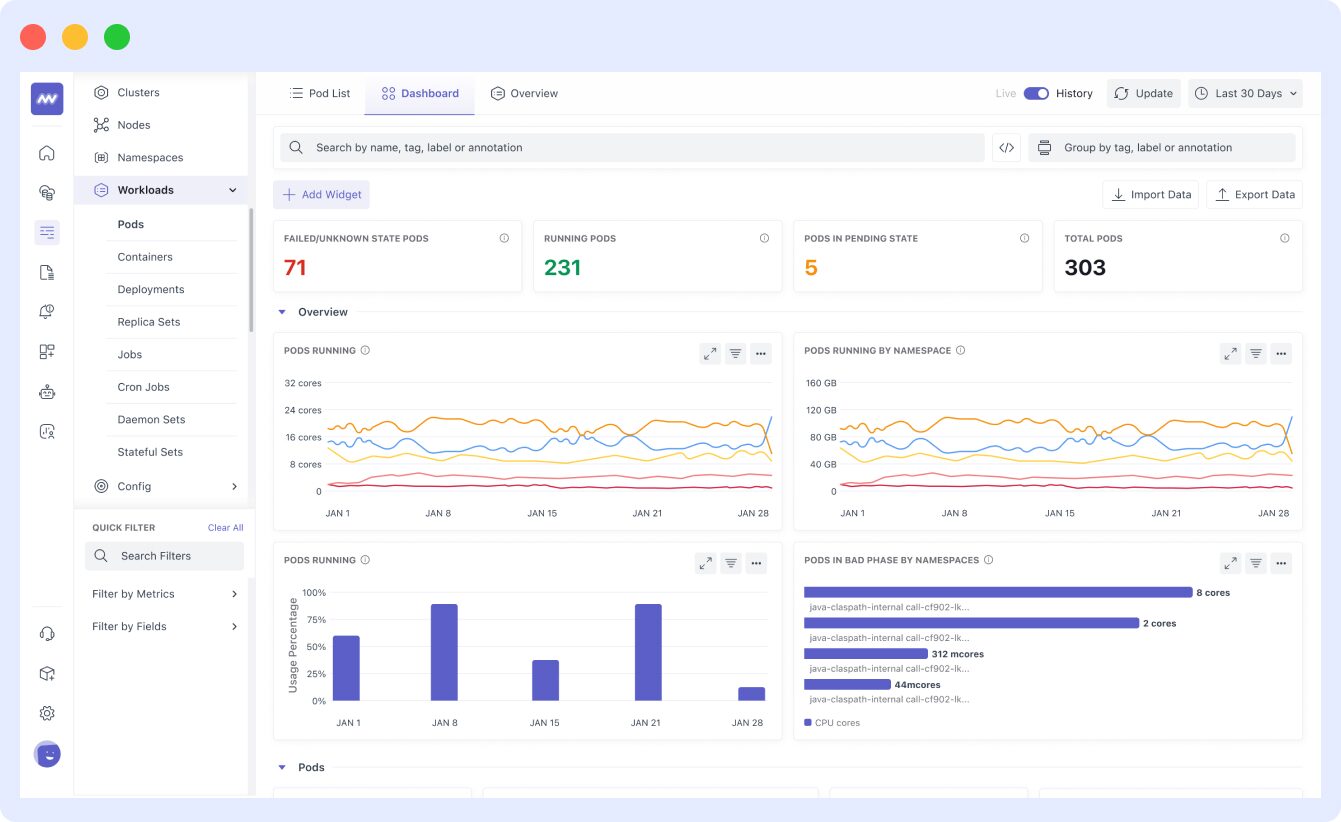Open the Overview tab
Screen dimensions: 1341x822
(524, 93)
